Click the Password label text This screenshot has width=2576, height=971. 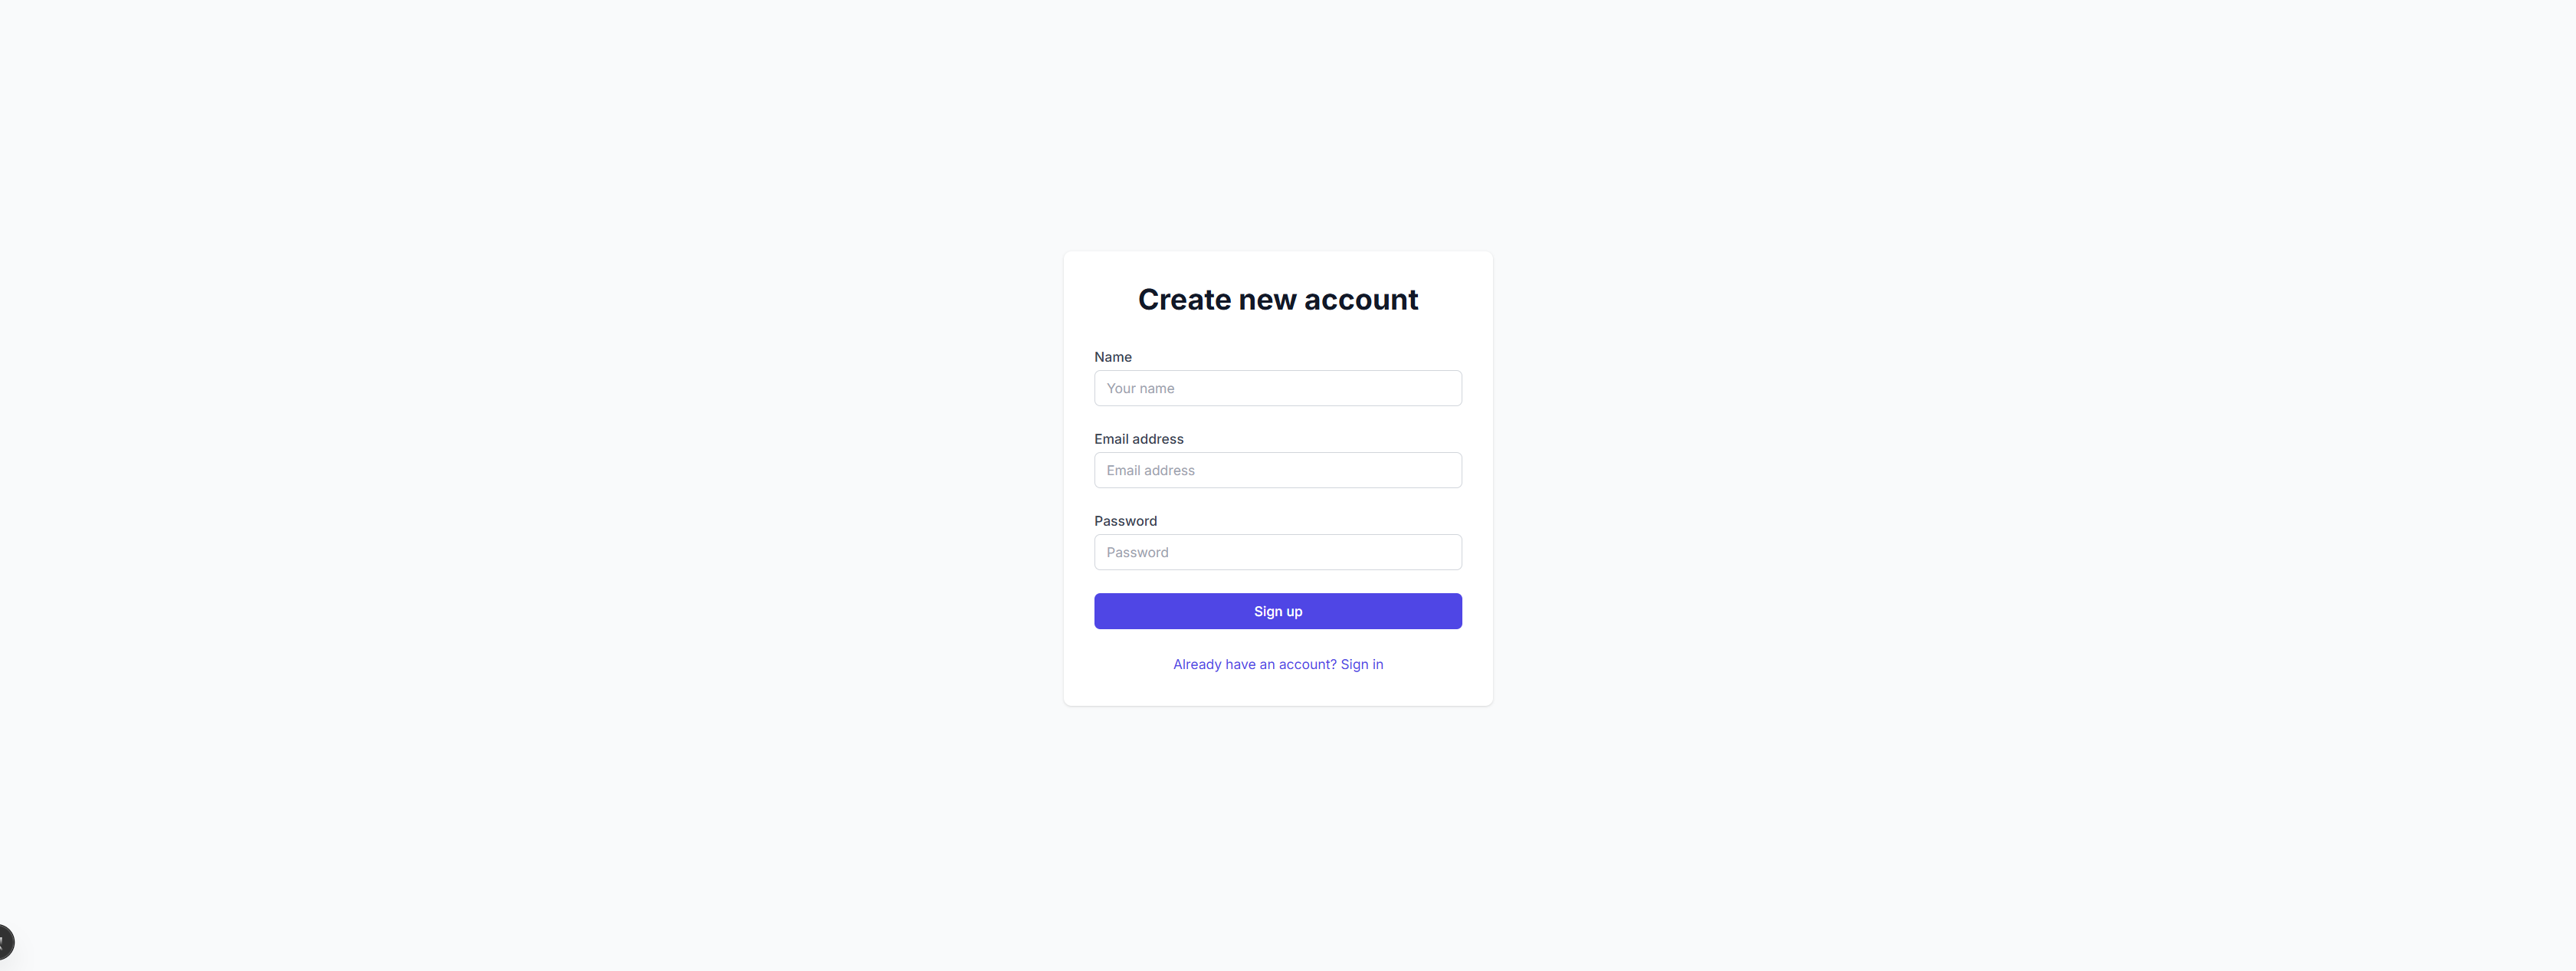coord(1125,520)
